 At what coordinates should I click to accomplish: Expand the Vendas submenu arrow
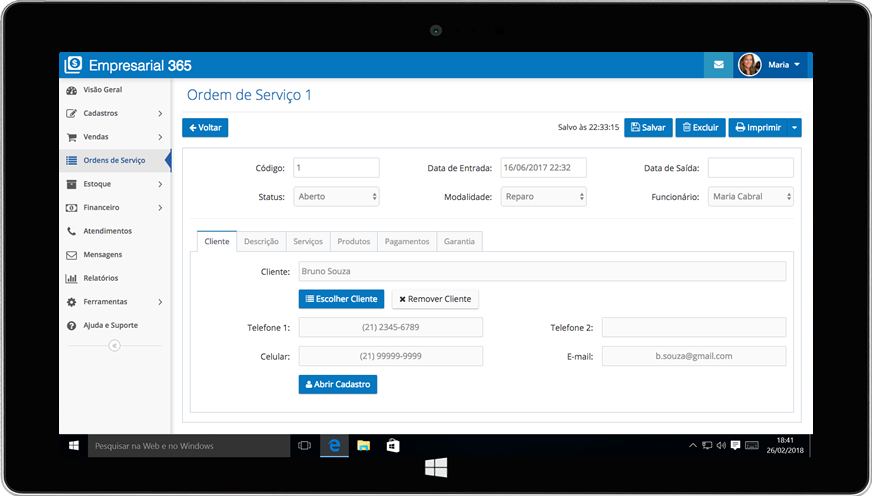click(160, 137)
